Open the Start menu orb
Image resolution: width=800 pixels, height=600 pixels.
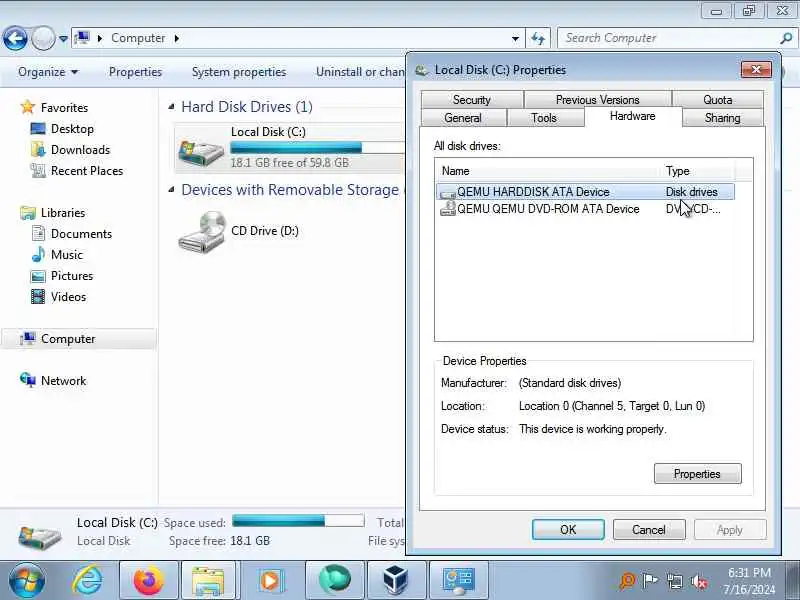[27, 580]
